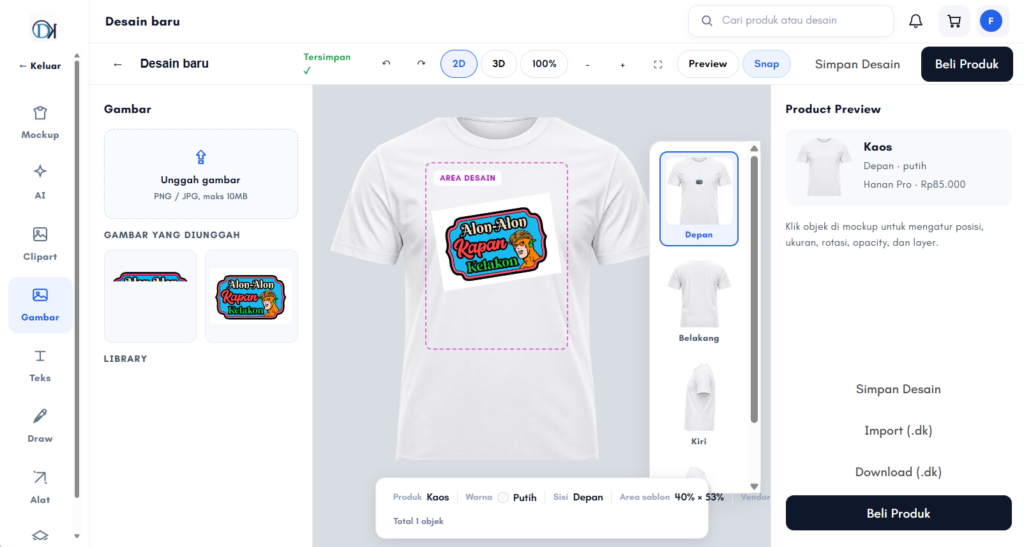Click Import (.dk) option

pos(898,431)
